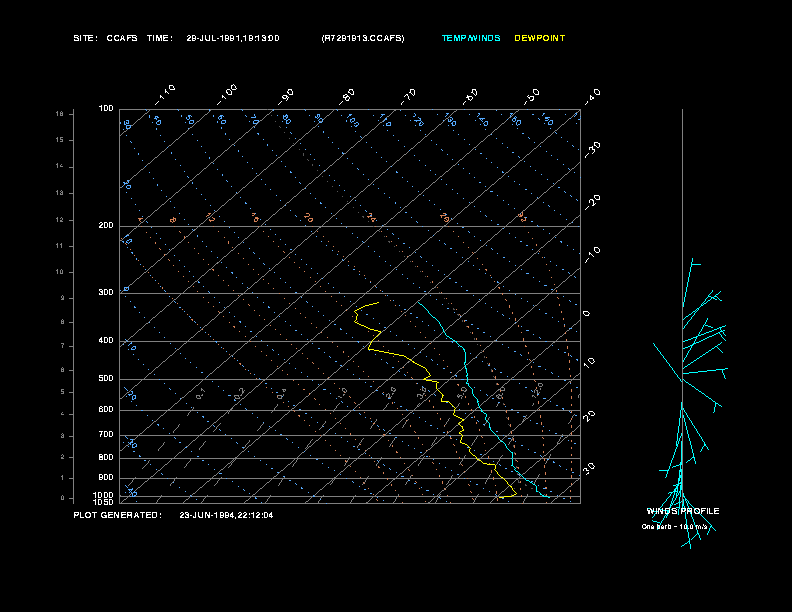Click the 9 km label on height scale
The height and width of the screenshot is (612, 792).
coord(63,298)
